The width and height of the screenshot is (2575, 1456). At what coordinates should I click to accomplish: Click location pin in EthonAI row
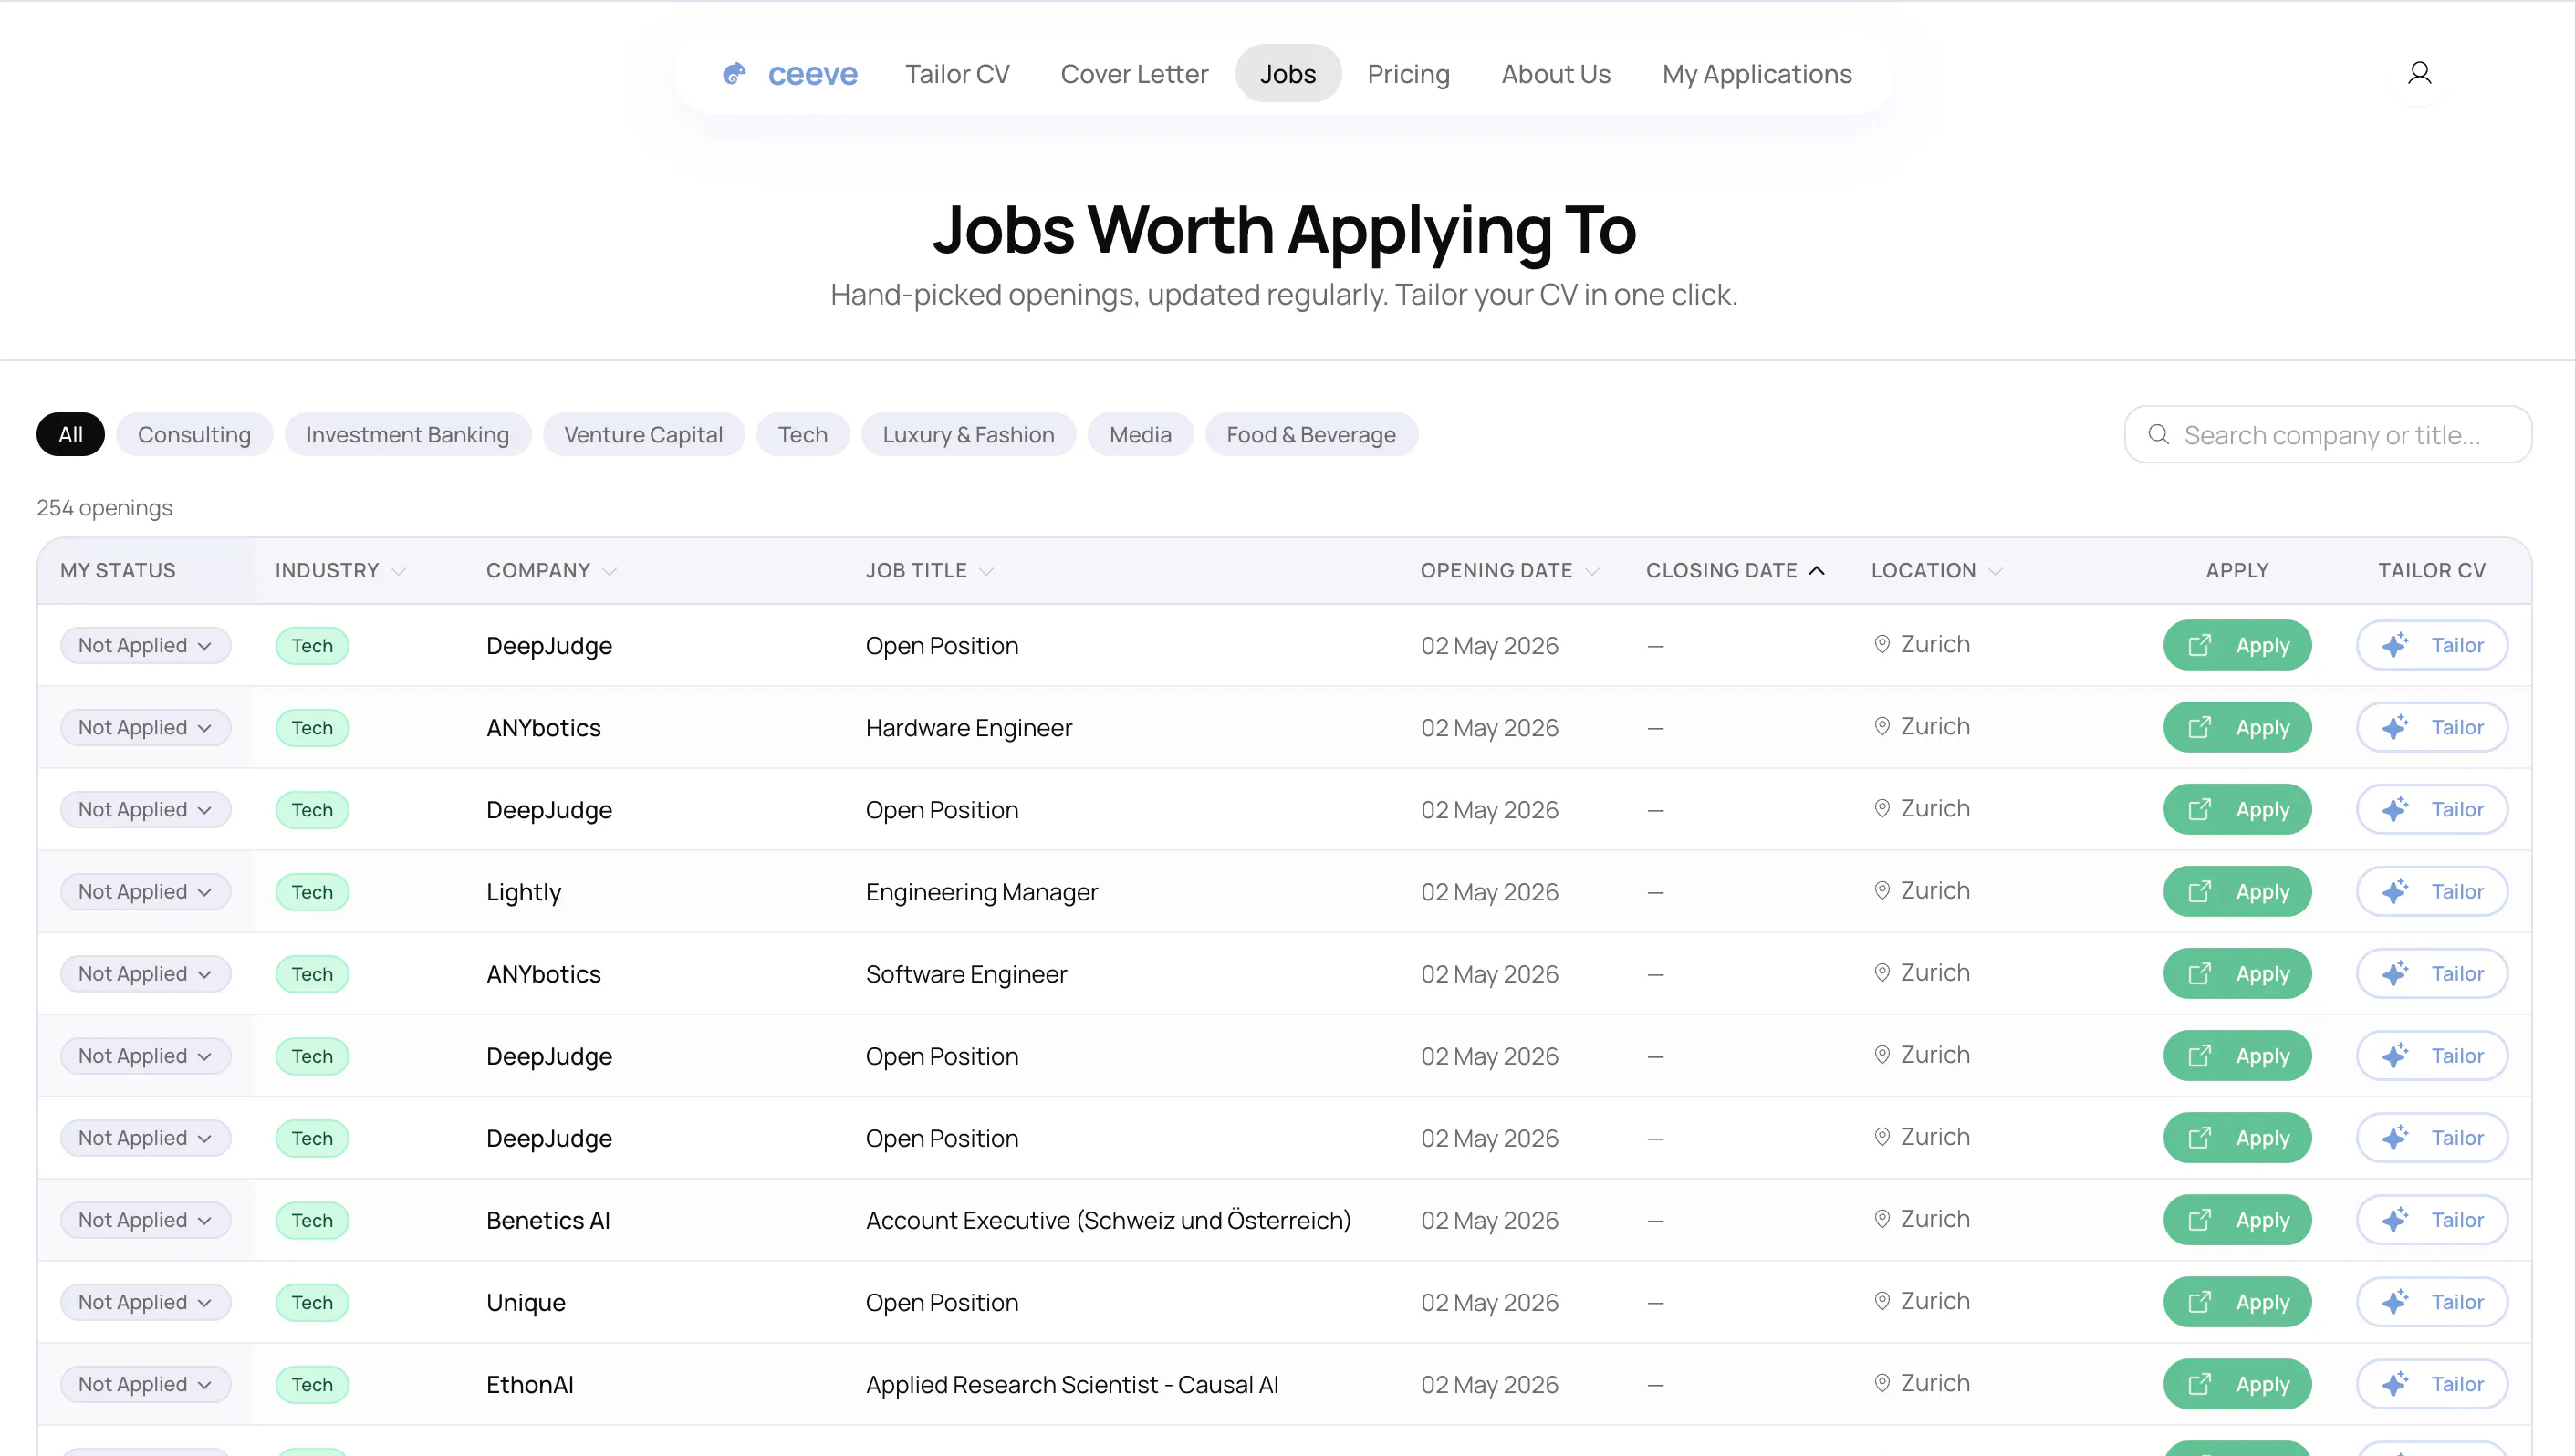pyautogui.click(x=1882, y=1383)
